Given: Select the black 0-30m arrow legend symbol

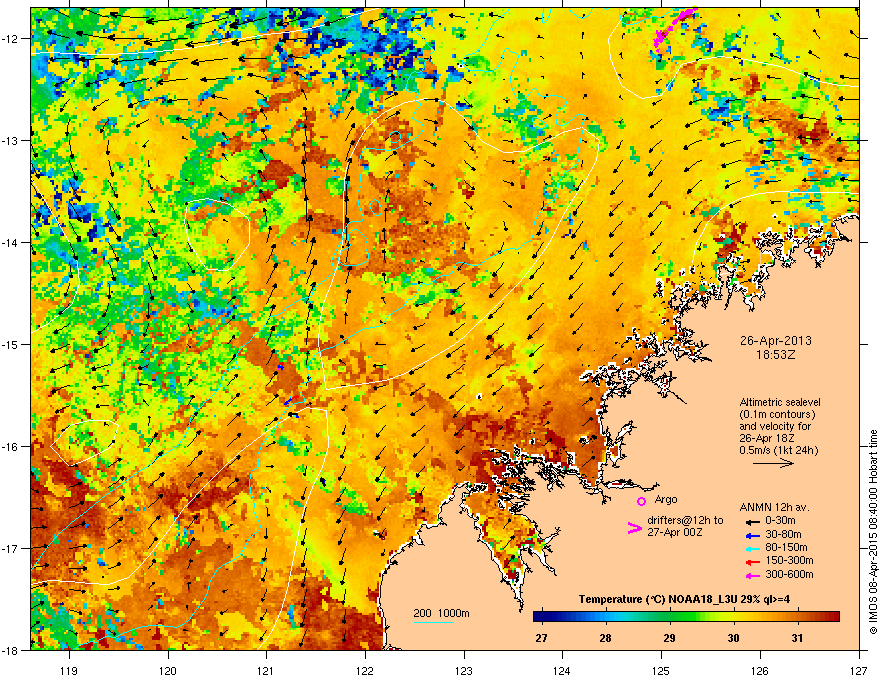Looking at the screenshot, I should coord(751,521).
